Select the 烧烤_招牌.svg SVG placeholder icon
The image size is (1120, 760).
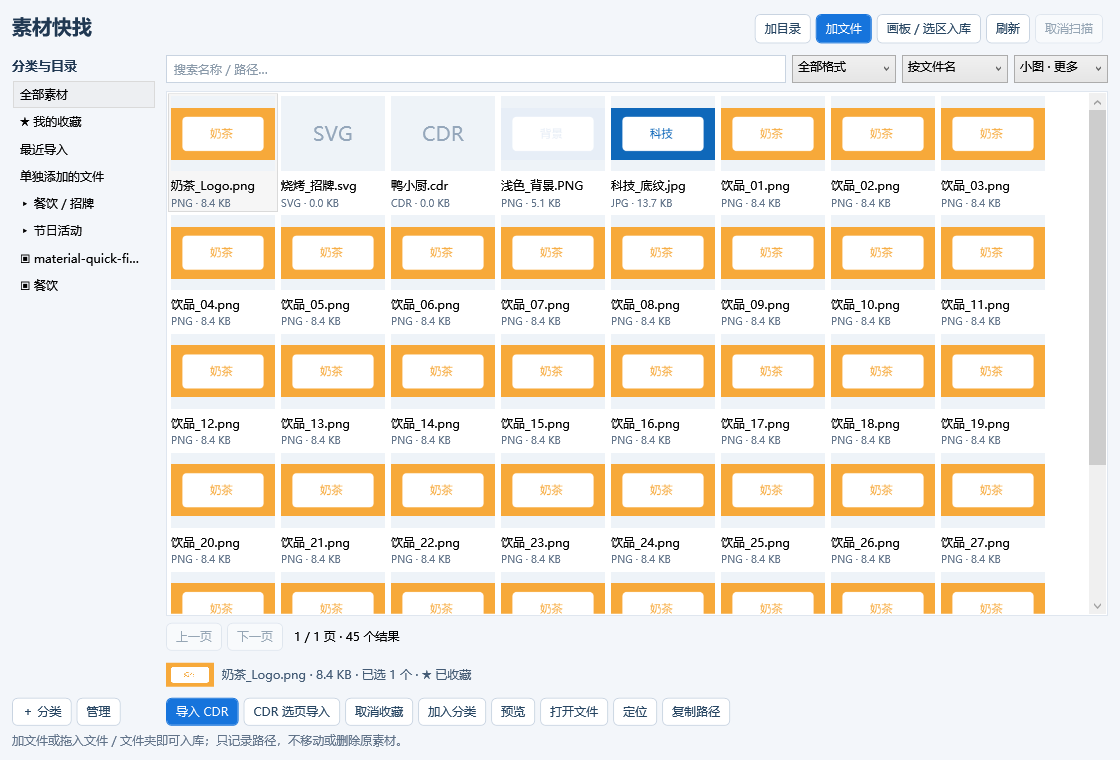coord(333,134)
